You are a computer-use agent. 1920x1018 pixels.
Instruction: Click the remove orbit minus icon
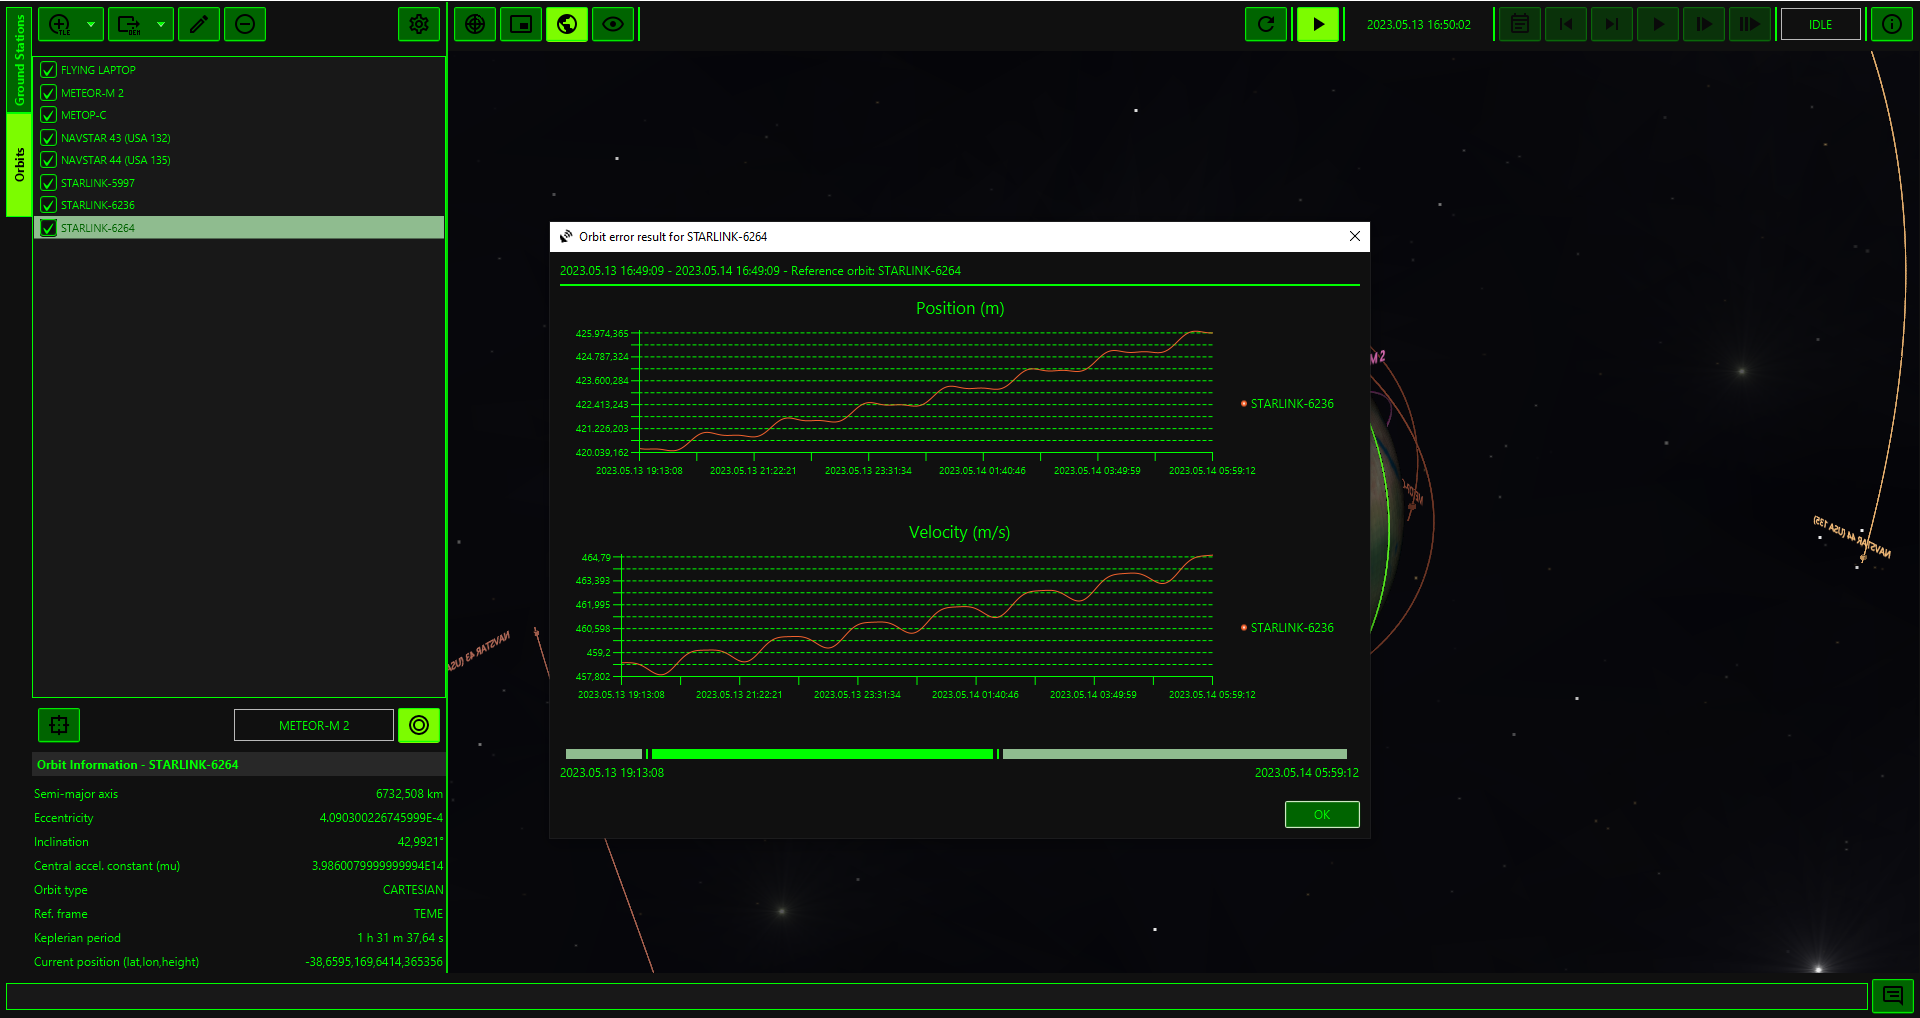click(x=245, y=24)
